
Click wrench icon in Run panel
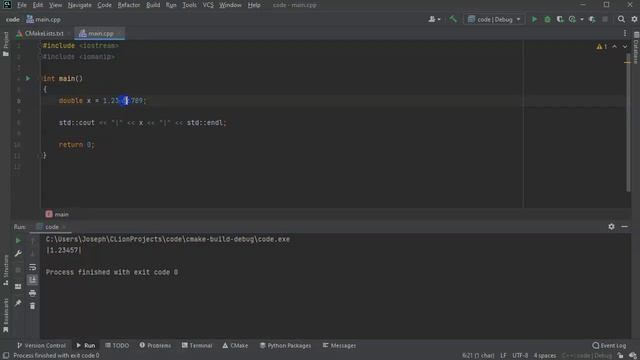coord(18,254)
